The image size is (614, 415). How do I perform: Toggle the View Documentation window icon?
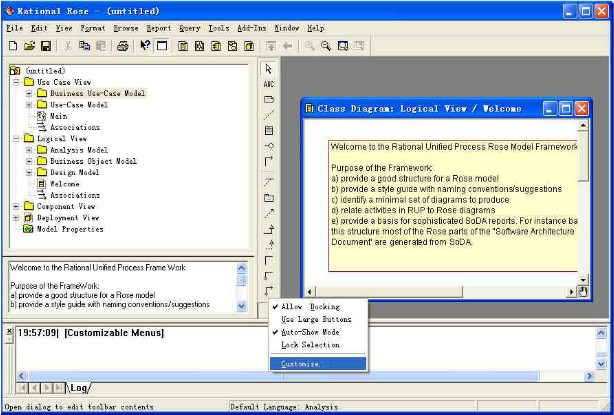click(x=162, y=46)
